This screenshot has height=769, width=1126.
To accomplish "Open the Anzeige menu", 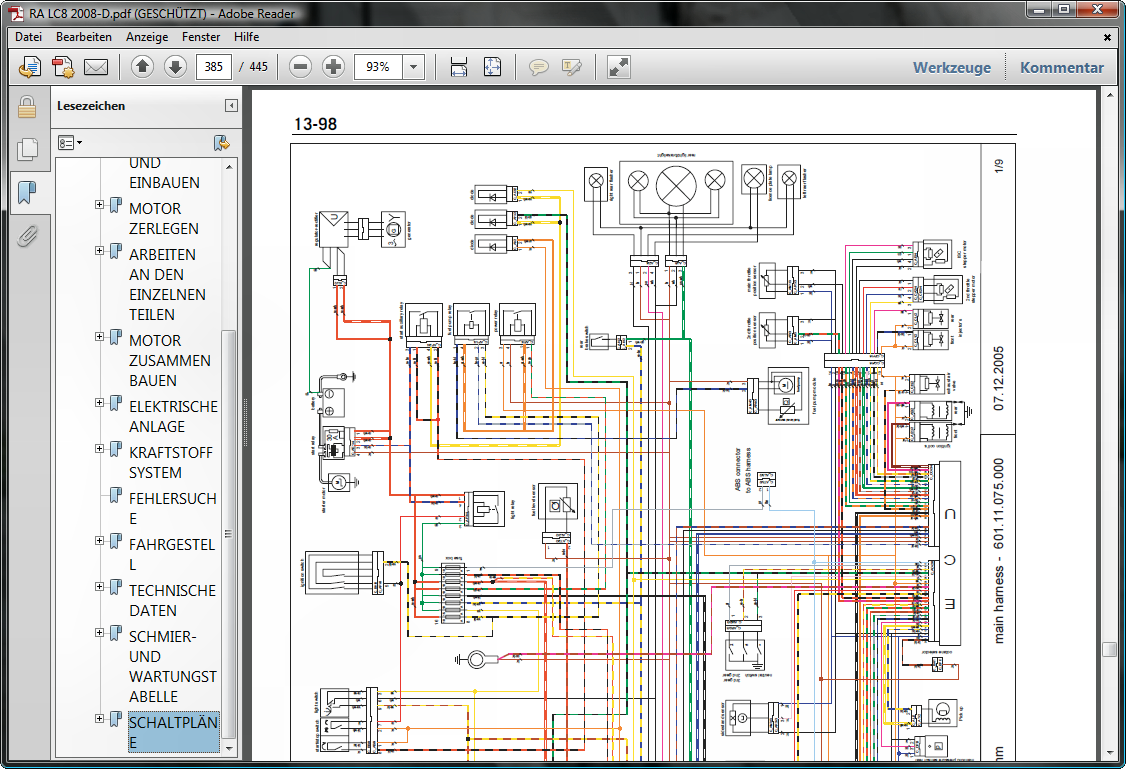I will (x=146, y=37).
